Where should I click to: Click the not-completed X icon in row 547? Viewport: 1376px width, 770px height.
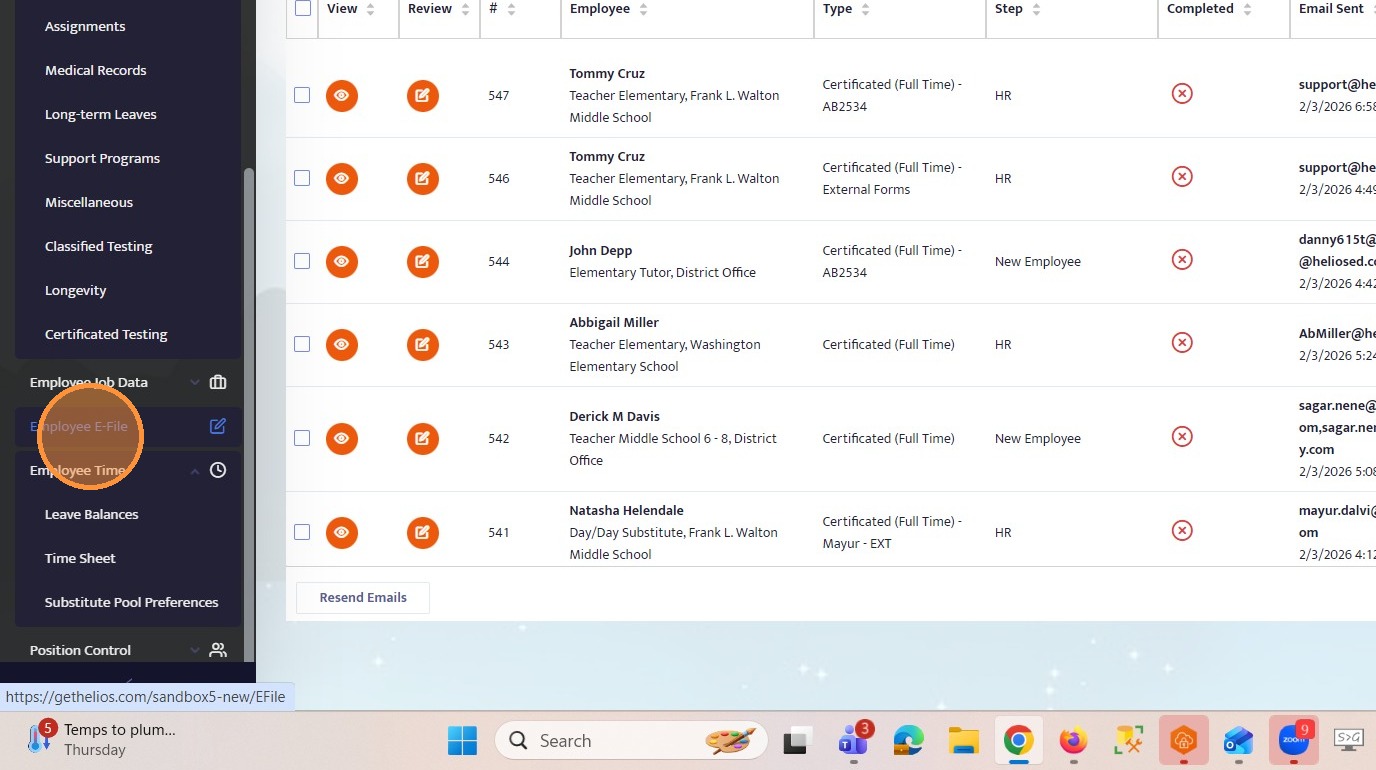coord(1182,94)
